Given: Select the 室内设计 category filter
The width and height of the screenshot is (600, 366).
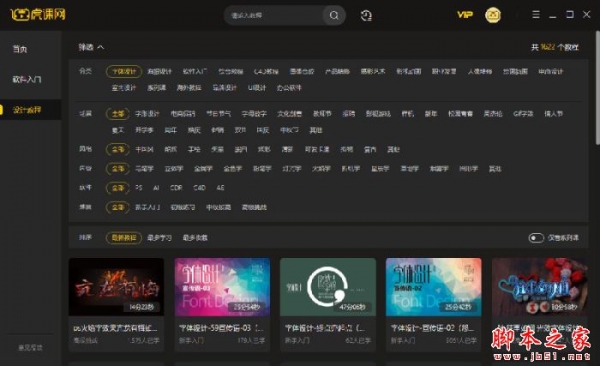Looking at the screenshot, I should click(124, 88).
